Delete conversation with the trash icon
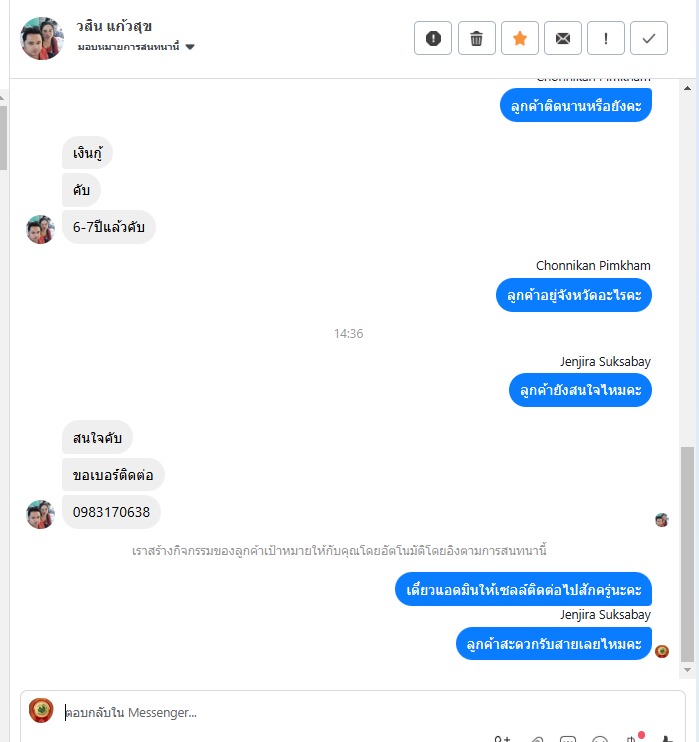The image size is (699, 742). [477, 38]
